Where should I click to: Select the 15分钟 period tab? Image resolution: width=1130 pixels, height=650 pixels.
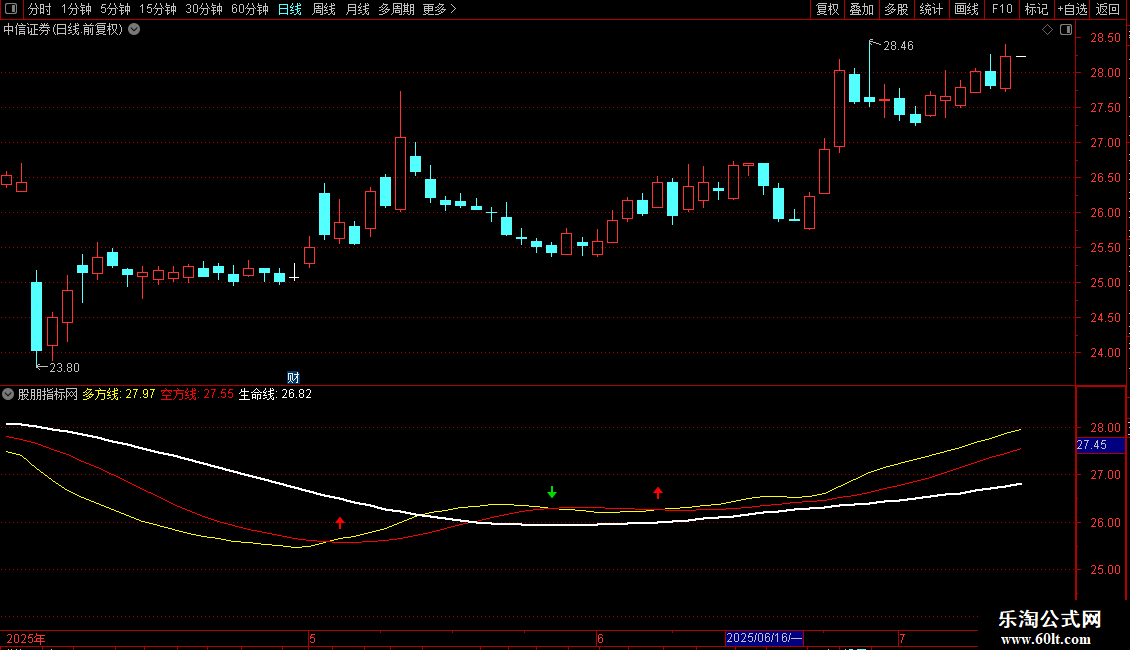click(x=157, y=9)
